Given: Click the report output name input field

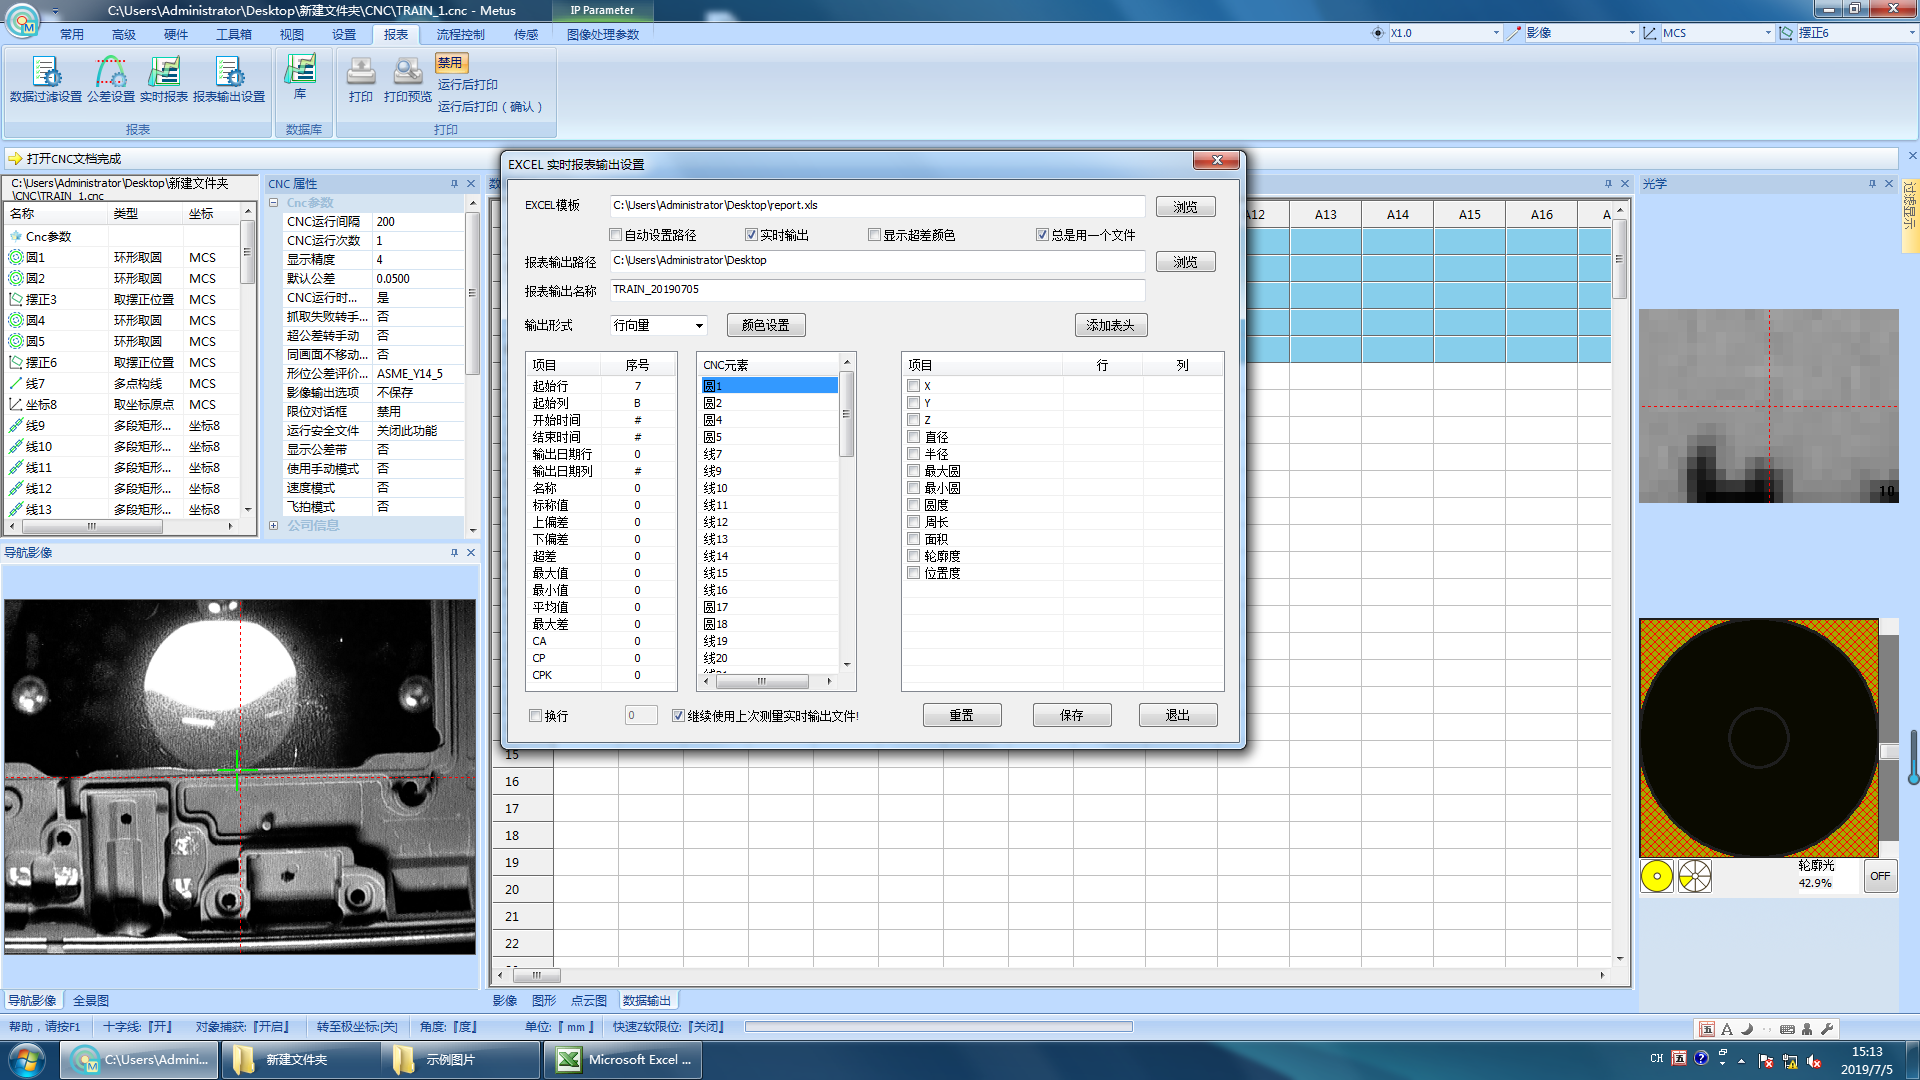Looking at the screenshot, I should (x=876, y=290).
